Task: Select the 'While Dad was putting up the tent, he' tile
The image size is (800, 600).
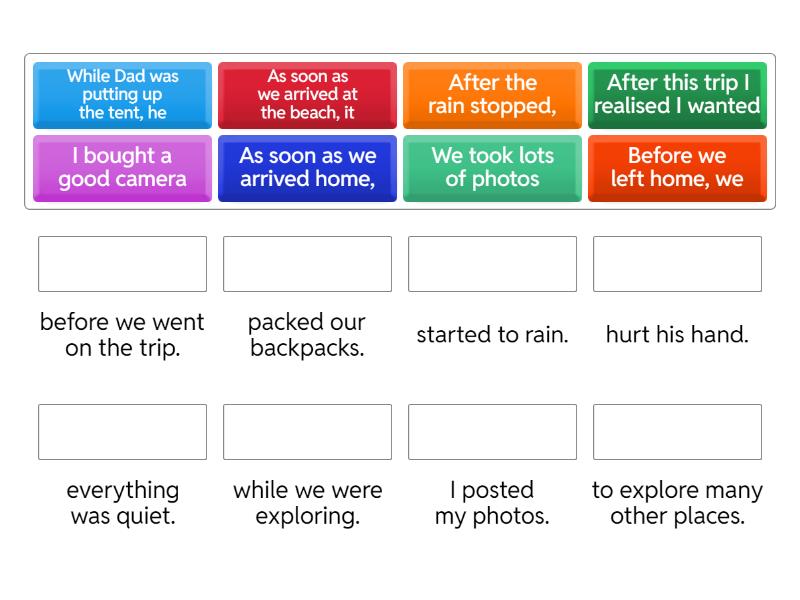Action: (x=122, y=95)
